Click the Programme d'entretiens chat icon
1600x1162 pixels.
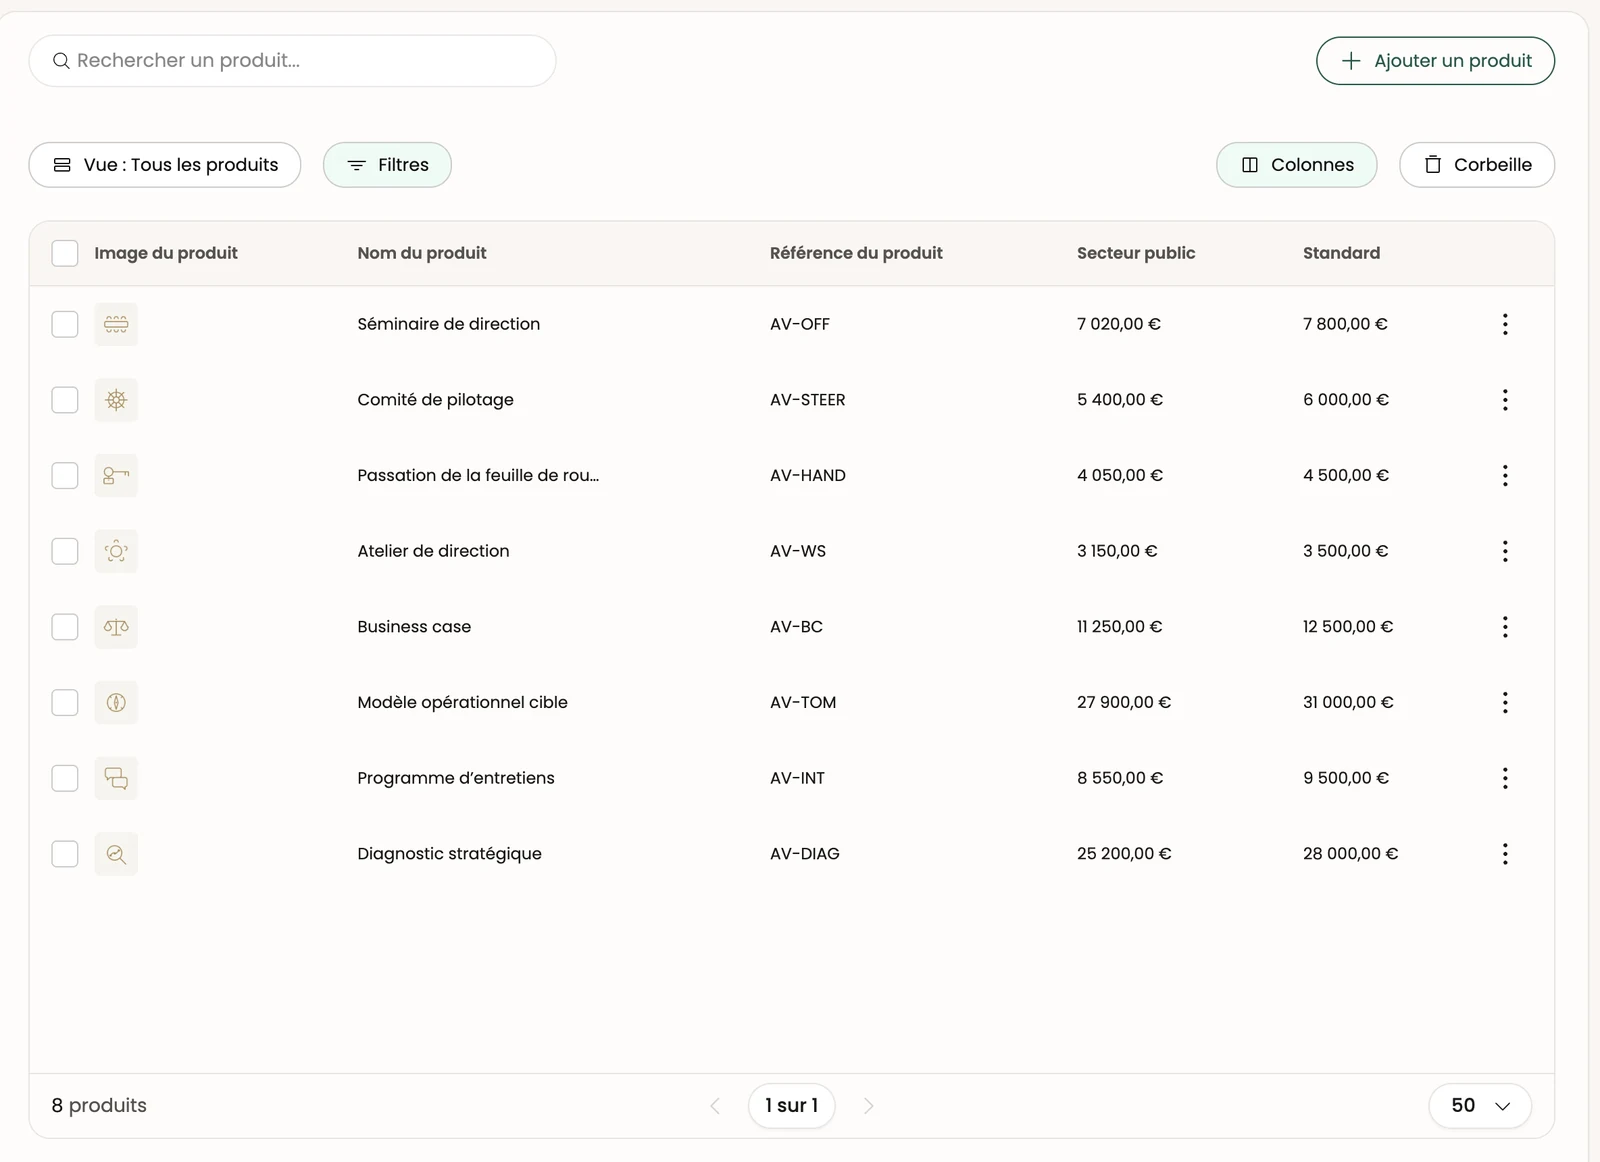pyautogui.click(x=116, y=778)
